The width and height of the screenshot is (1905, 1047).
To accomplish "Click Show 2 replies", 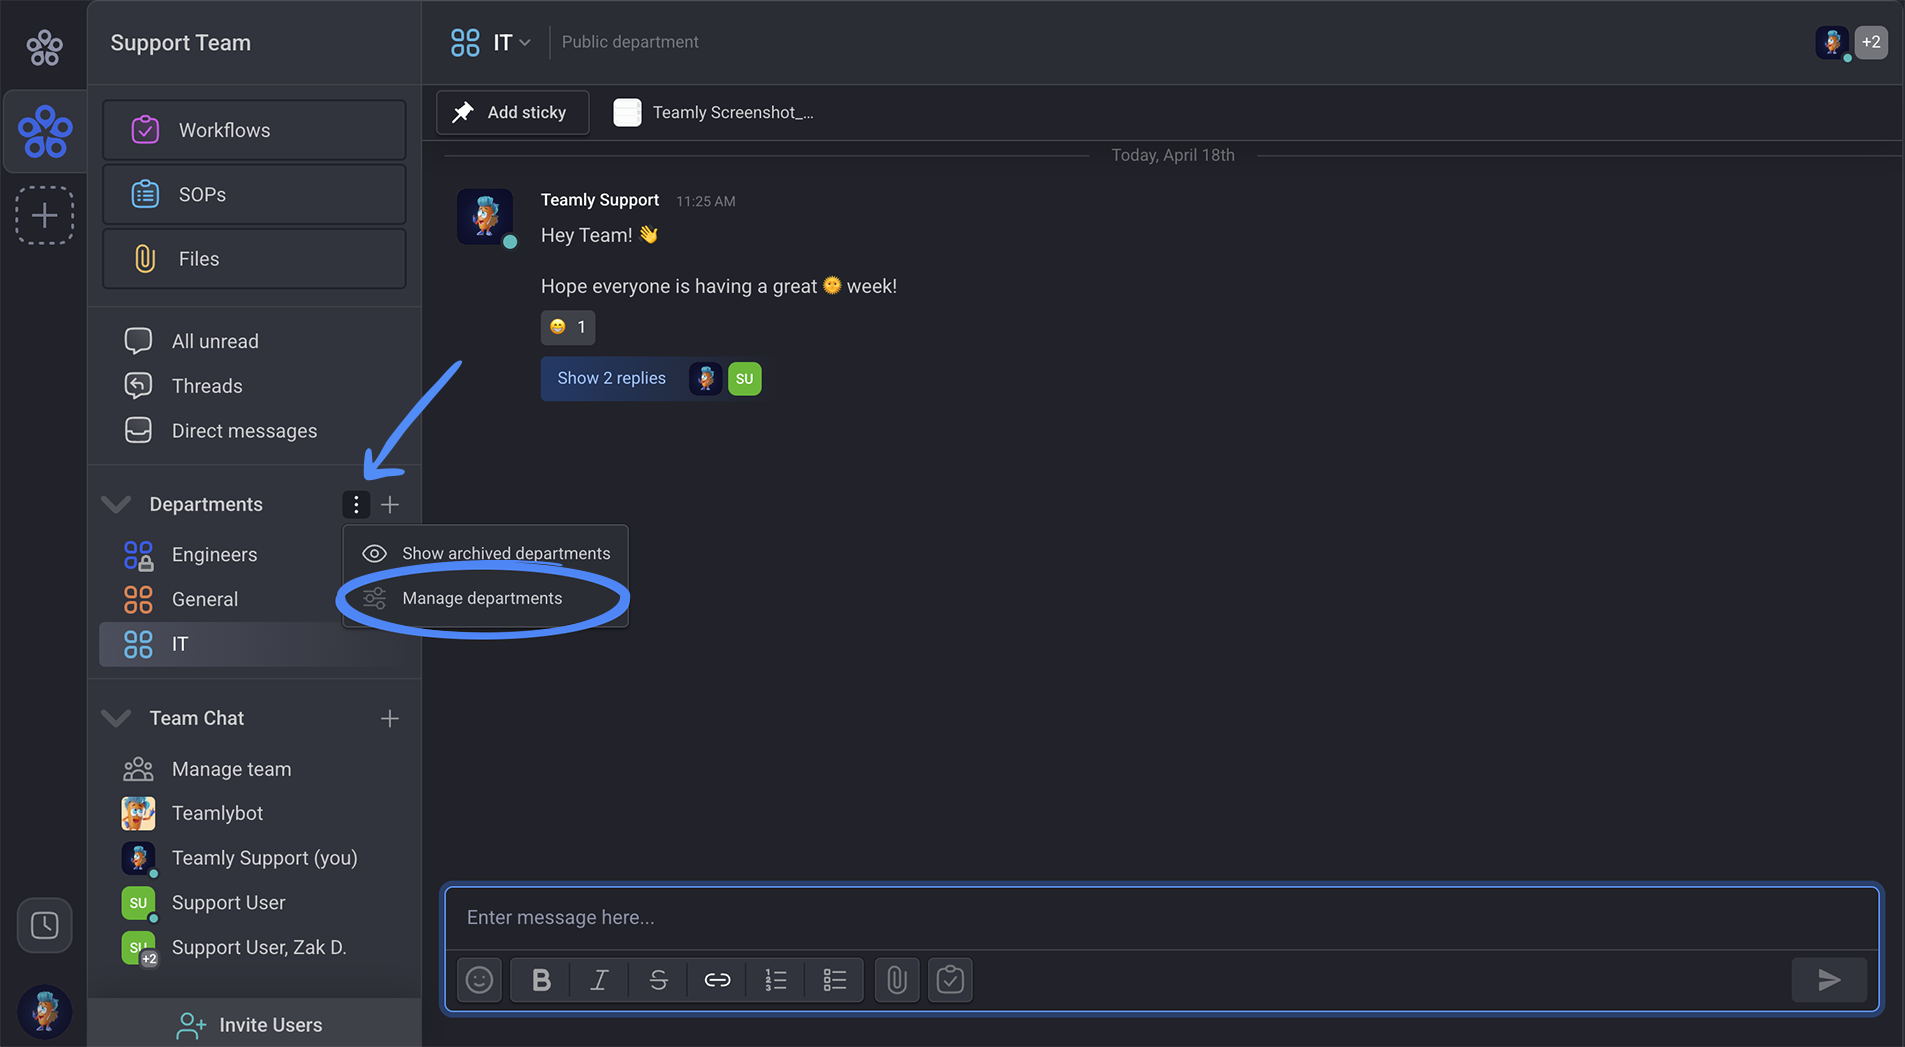I will point(611,378).
